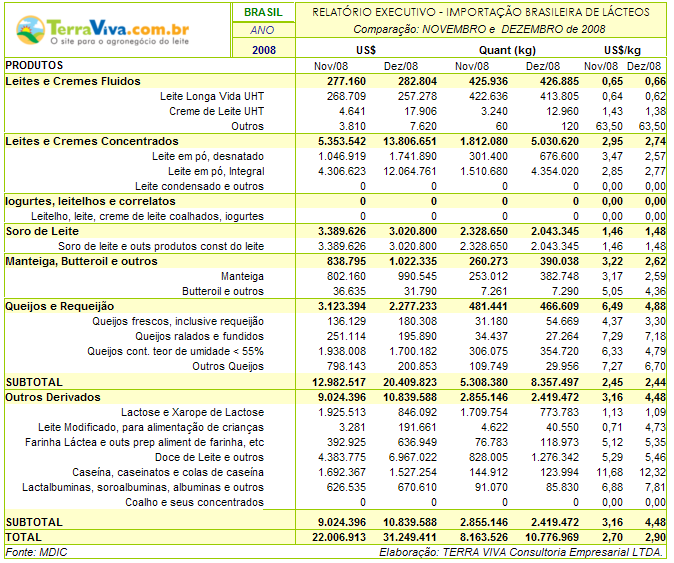
Task: Select value 11,68 in Caseína row
Action: (x=609, y=472)
